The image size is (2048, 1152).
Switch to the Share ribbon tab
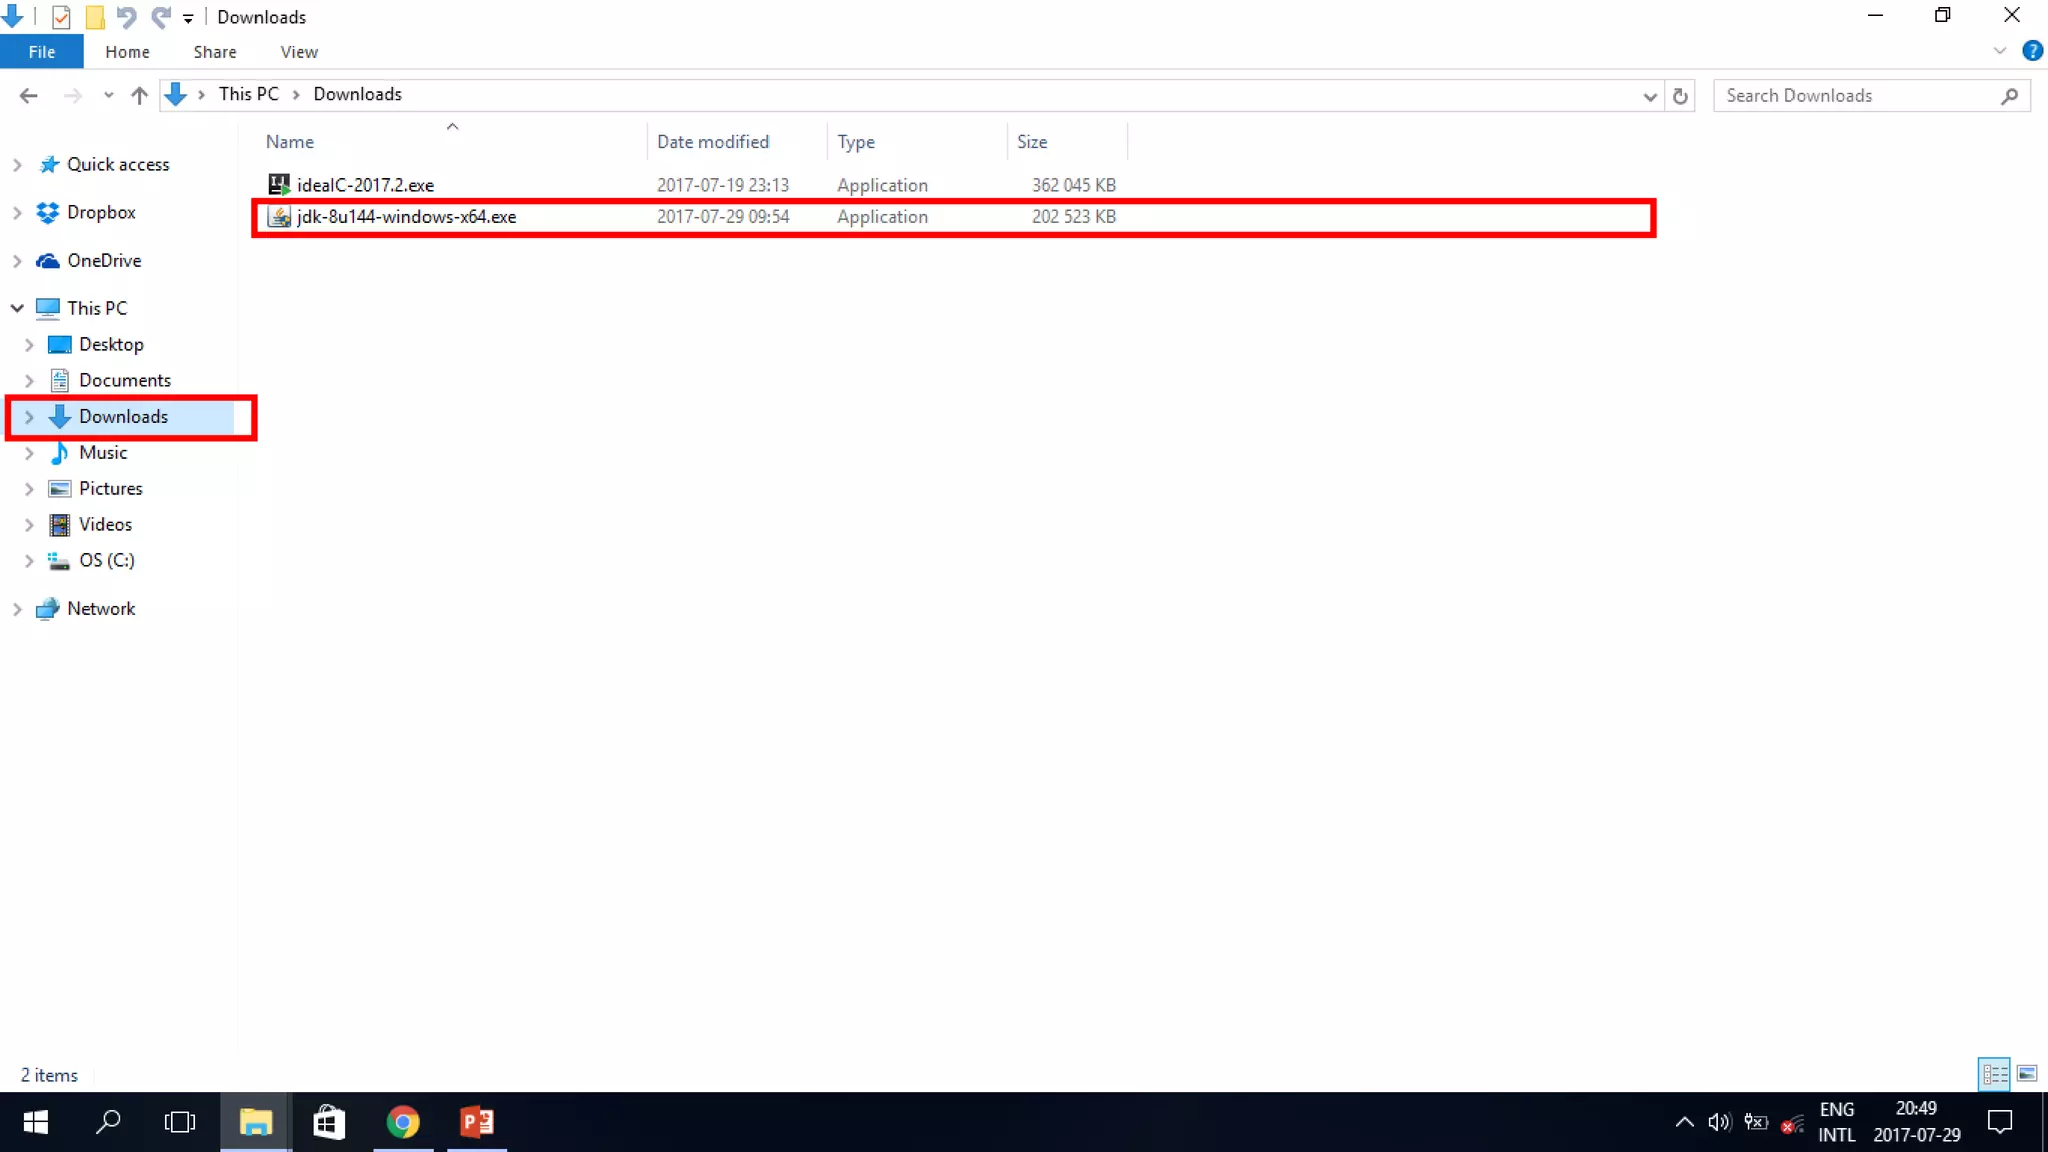[215, 52]
